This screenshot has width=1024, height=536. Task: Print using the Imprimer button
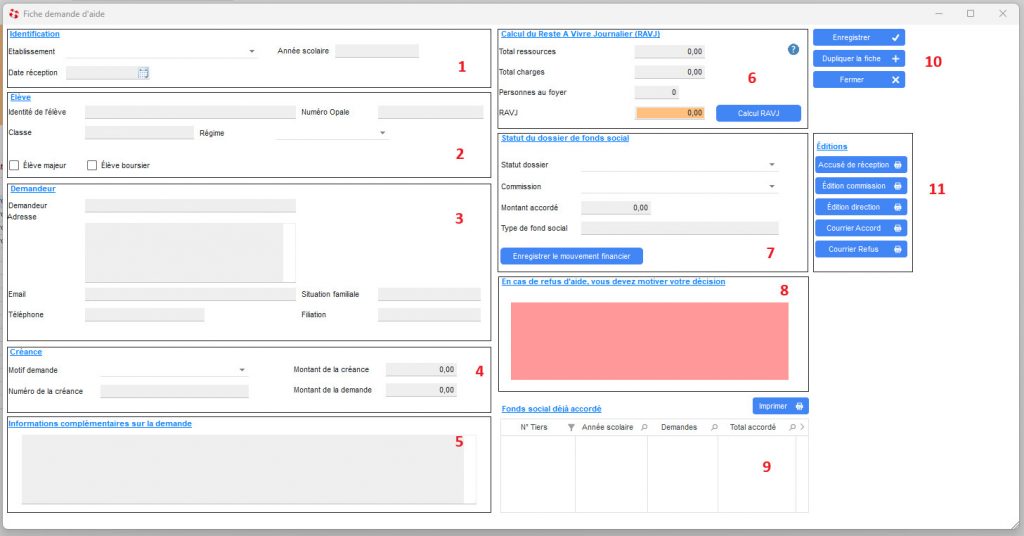(x=780, y=406)
